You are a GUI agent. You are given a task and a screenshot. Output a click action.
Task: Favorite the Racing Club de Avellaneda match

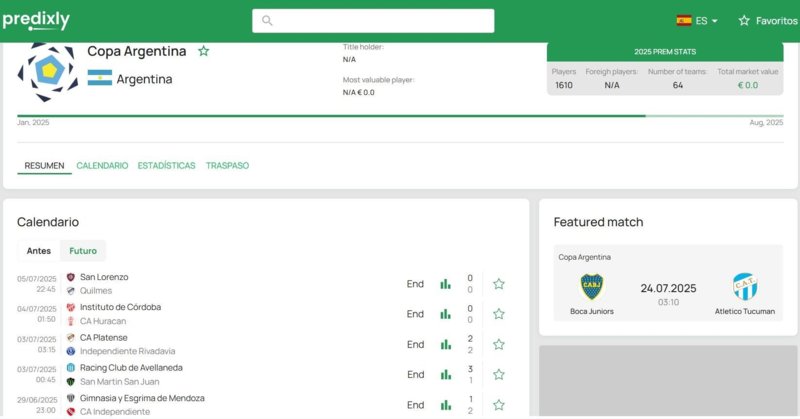tap(499, 375)
